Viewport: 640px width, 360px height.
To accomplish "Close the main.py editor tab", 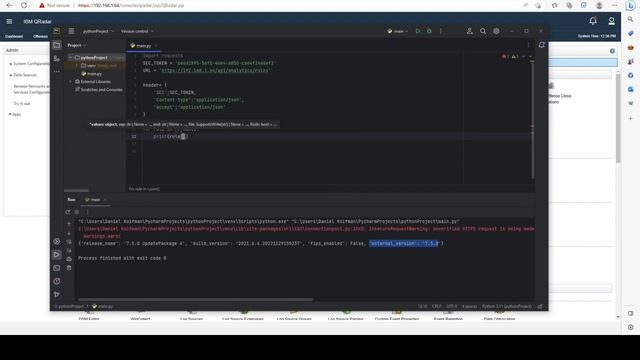I will tap(156, 46).
